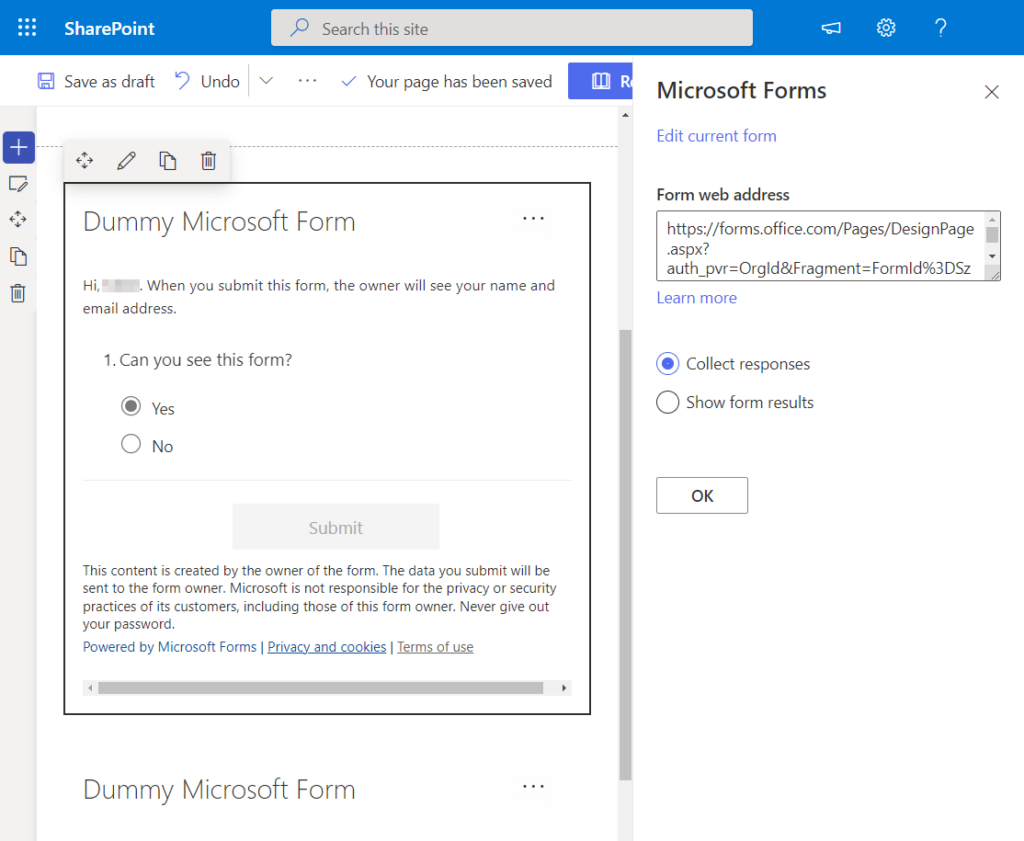Delete section trash icon in left sidebar
Viewport: 1024px width, 841px height.
(18, 293)
